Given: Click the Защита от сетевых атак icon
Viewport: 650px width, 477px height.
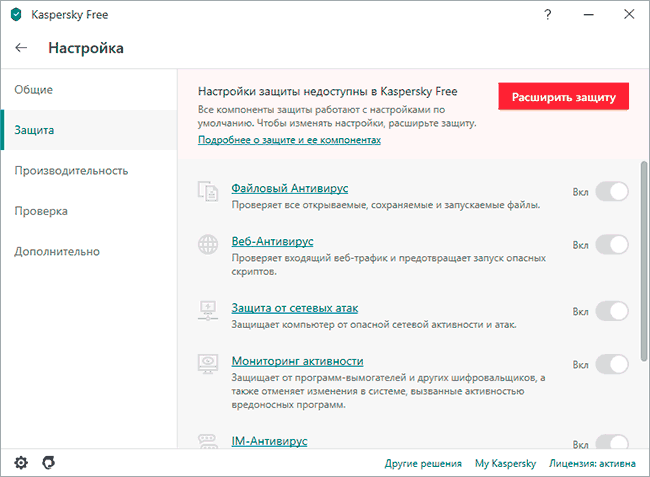Looking at the screenshot, I should coord(208,311).
